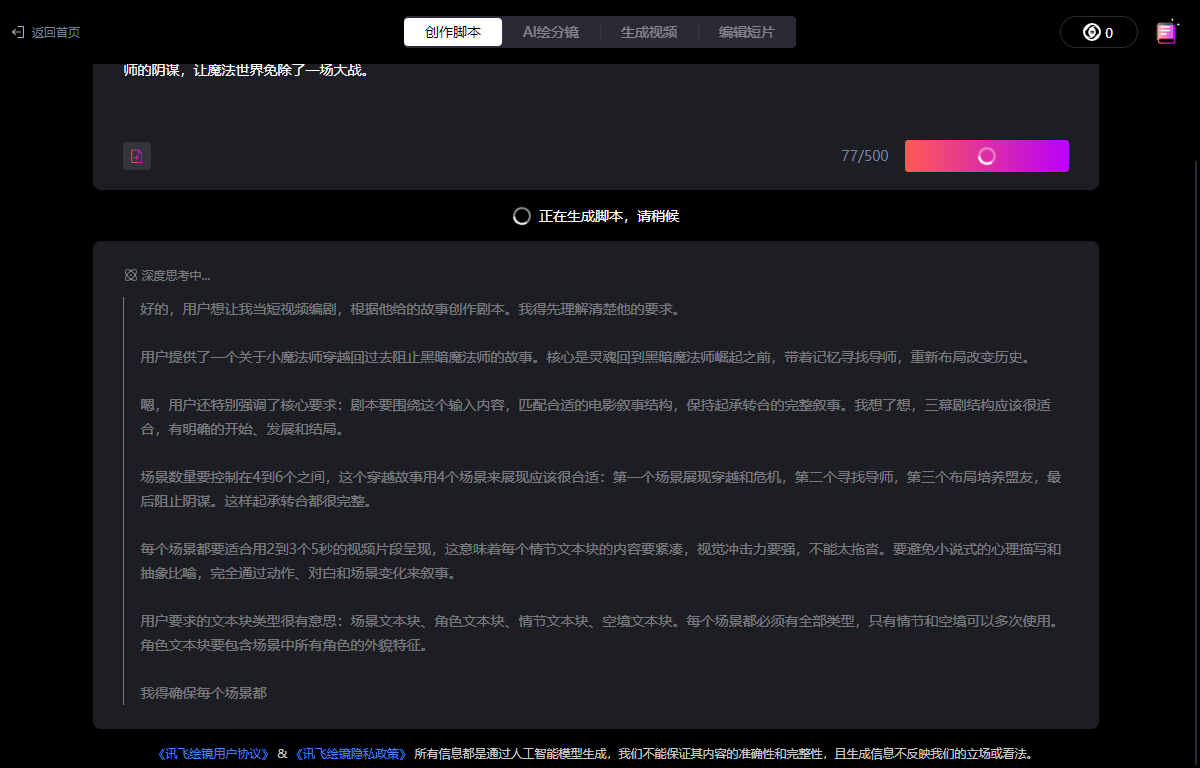The height and width of the screenshot is (768, 1200).
Task: Click the paragraph starting 场景数量要控制在4到6个之间
Action: [x=600, y=489]
